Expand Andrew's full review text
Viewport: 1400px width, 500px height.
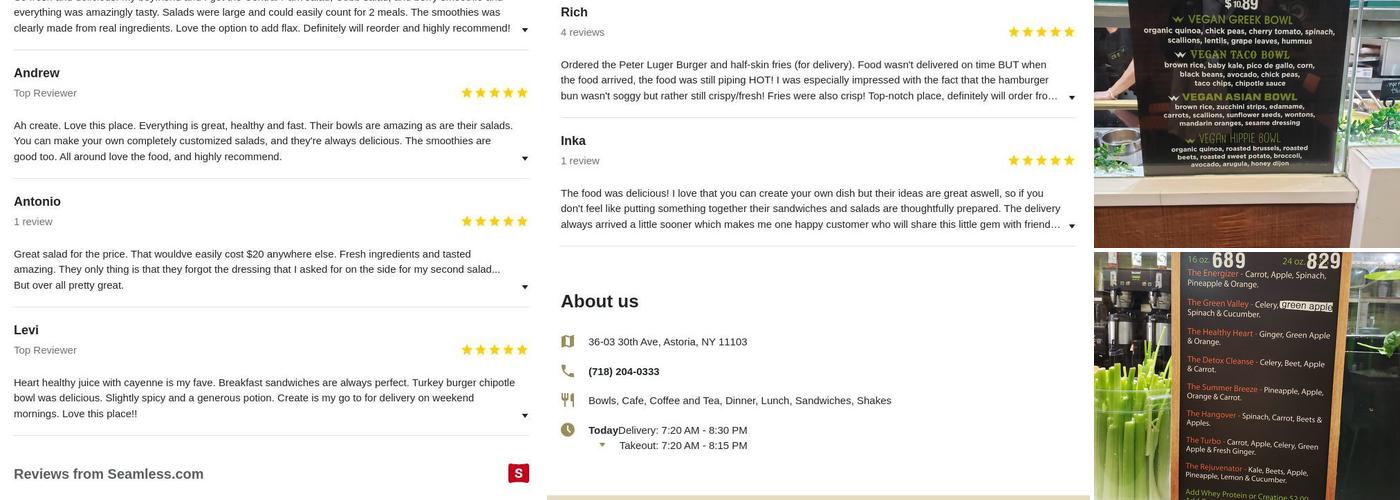(525, 158)
